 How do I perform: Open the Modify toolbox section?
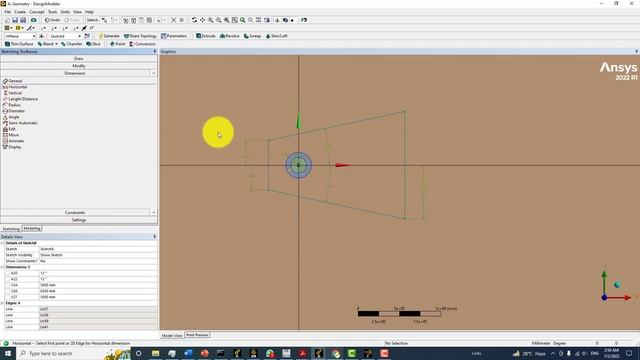(79, 66)
